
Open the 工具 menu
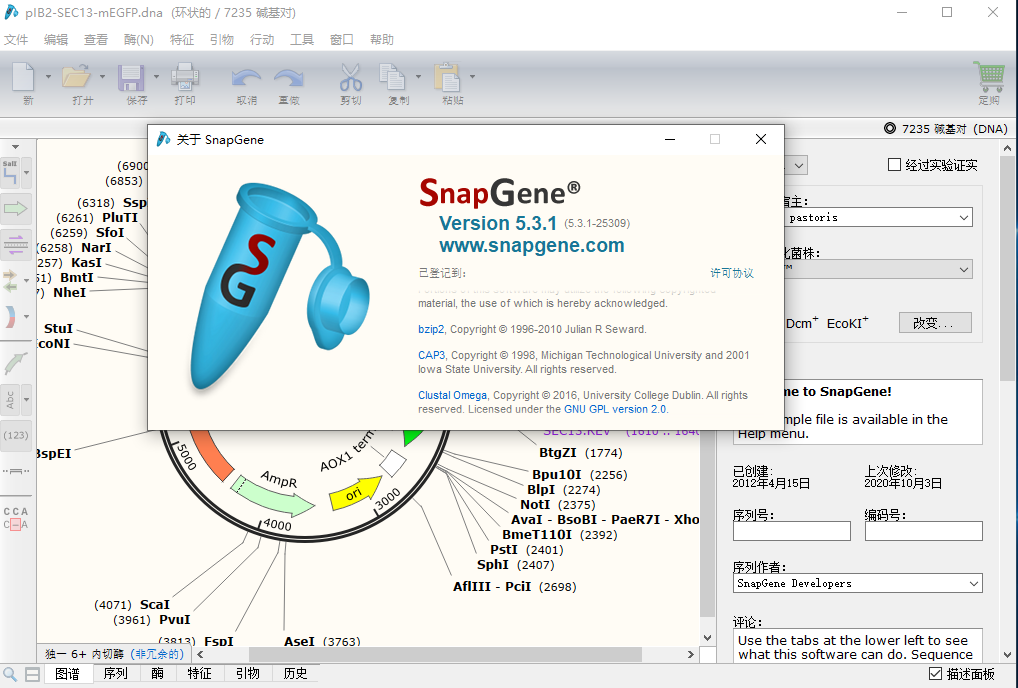click(x=301, y=40)
